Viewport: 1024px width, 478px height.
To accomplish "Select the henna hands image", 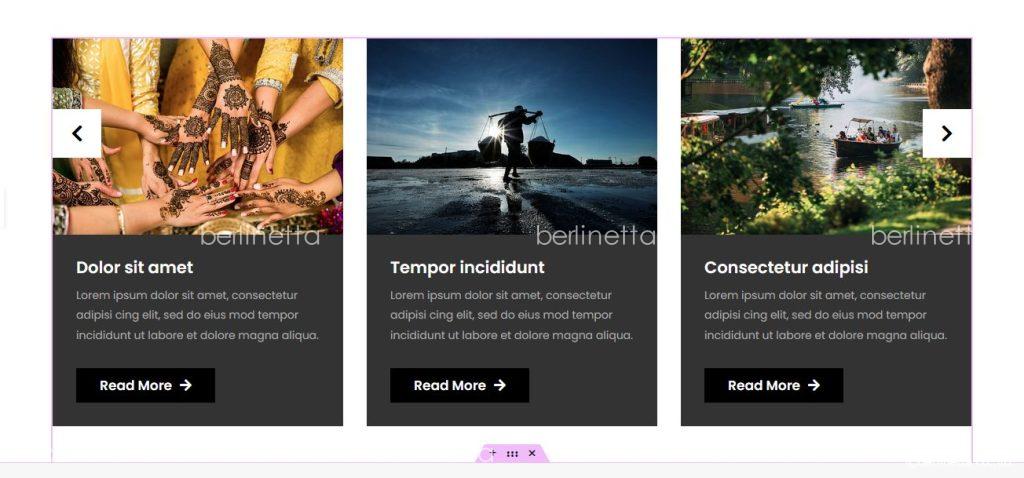I will tap(198, 136).
